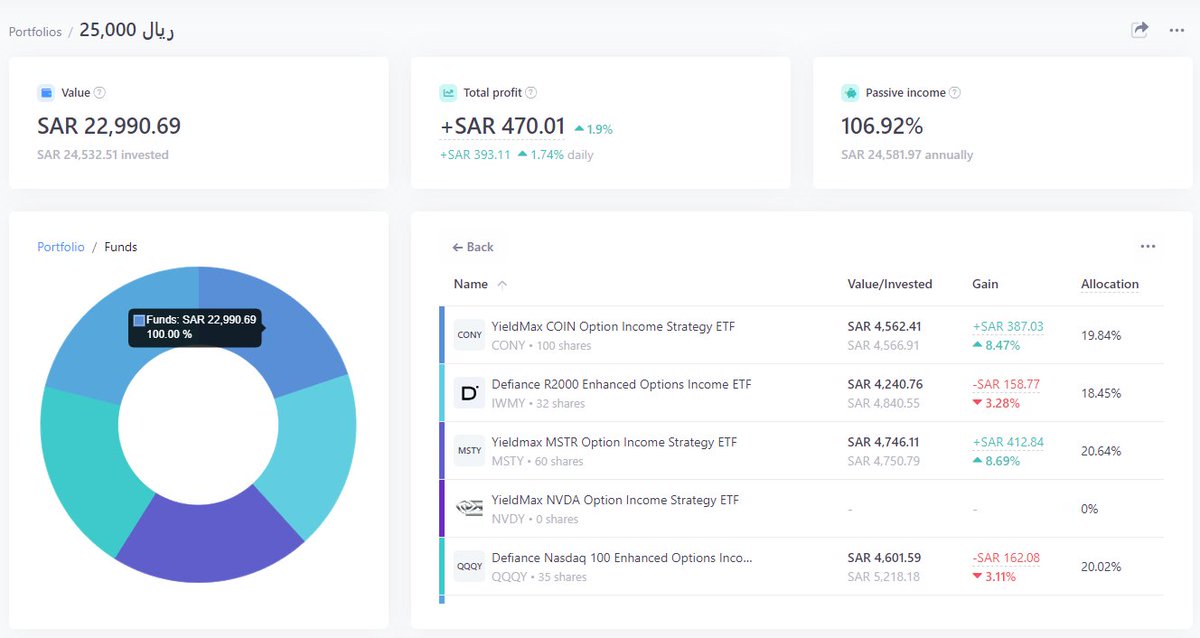
Task: Click the MSTY ticker logo
Action: point(469,451)
